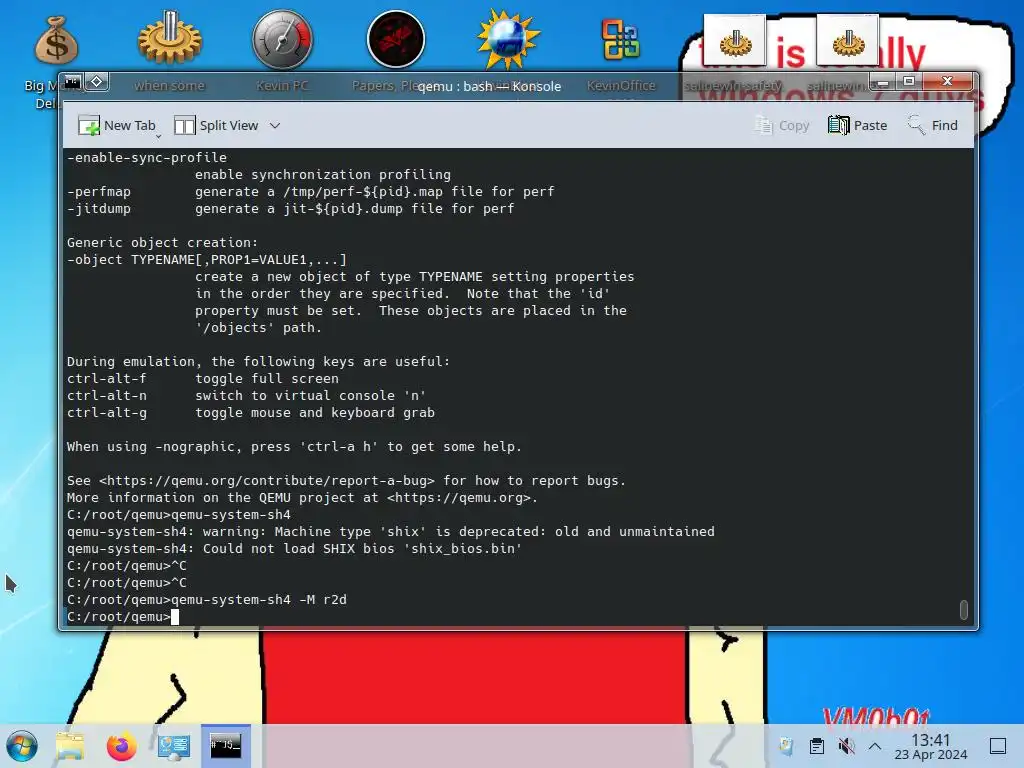
Task: Click the 'When using -nographic' help line
Action: (295, 447)
